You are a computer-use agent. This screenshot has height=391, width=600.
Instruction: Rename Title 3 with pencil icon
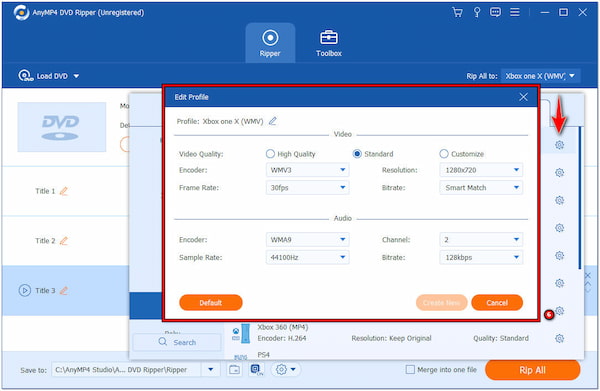point(64,290)
